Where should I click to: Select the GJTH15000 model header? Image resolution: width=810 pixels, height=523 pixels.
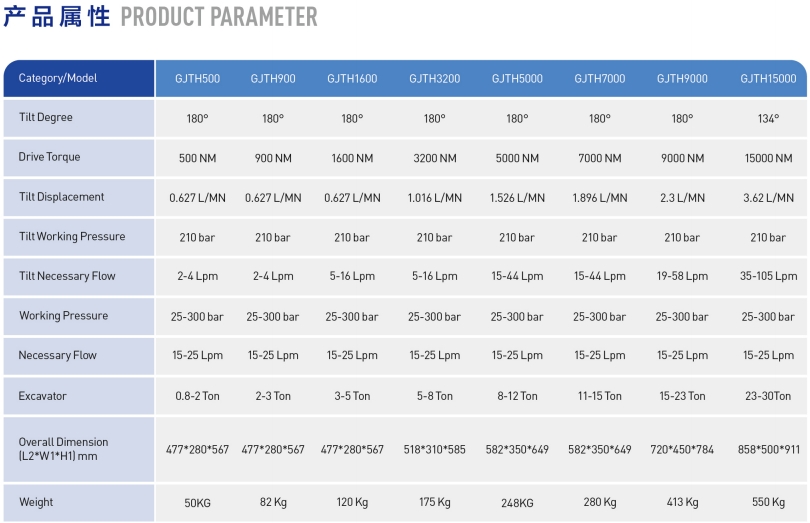768,79
